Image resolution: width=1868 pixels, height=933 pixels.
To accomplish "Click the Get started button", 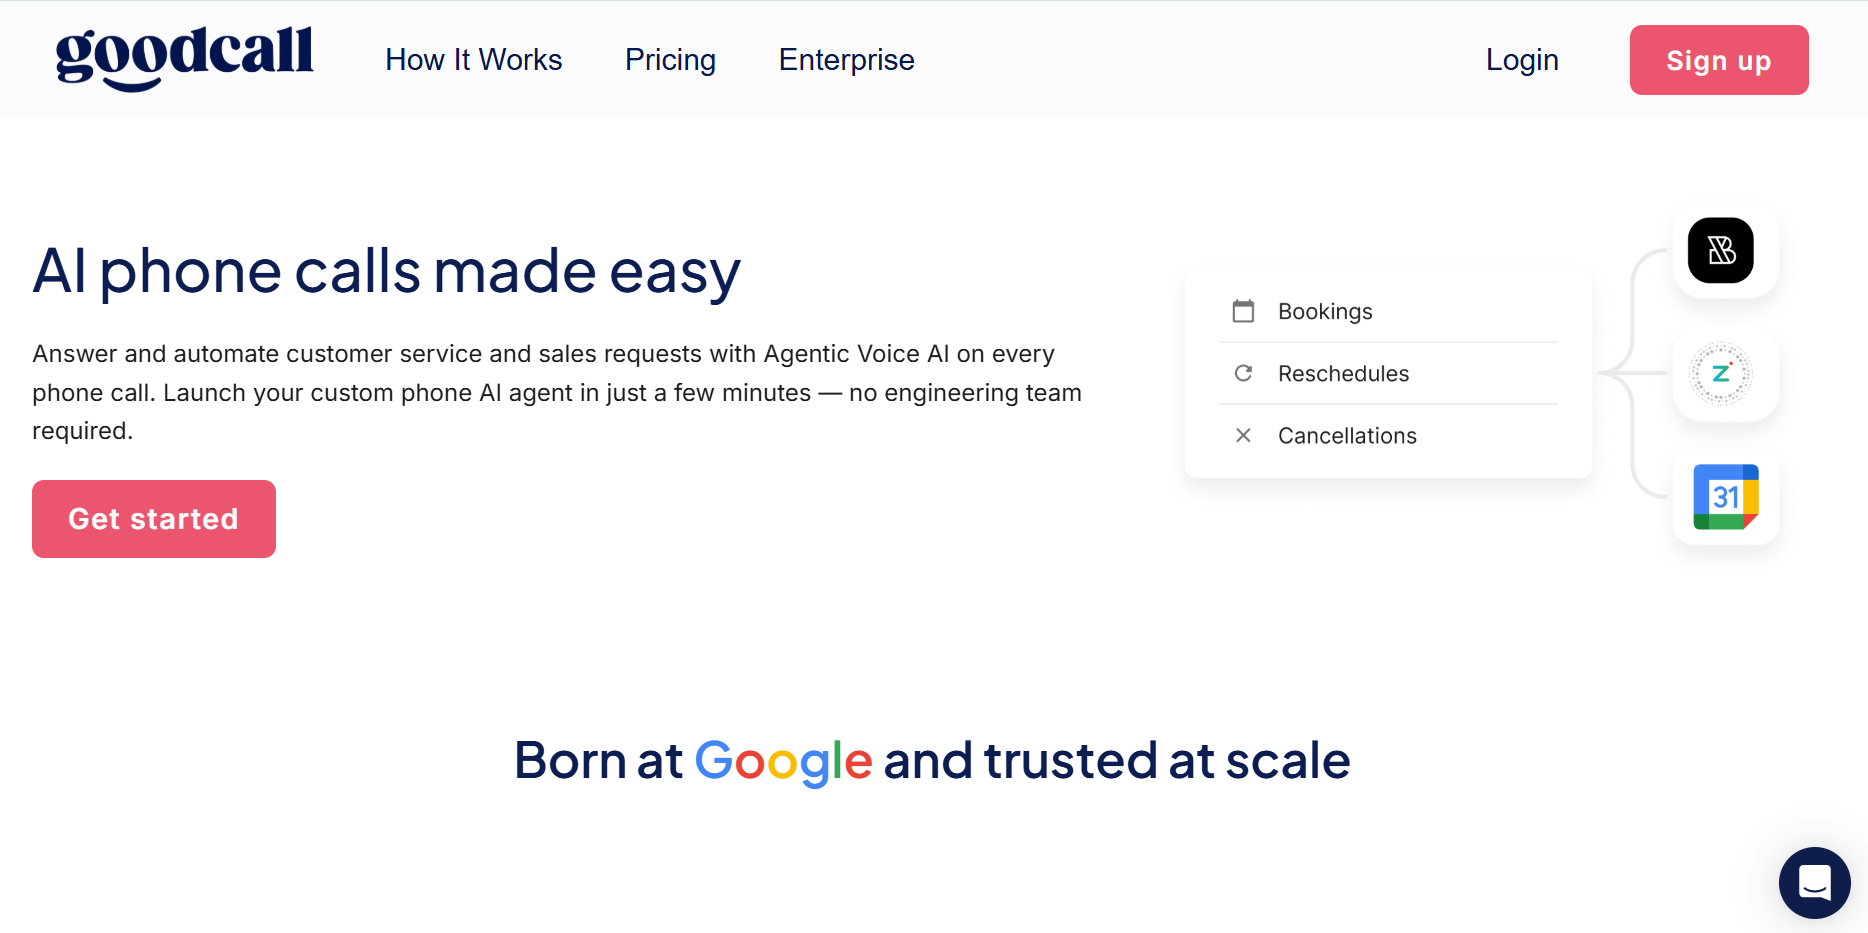I will [x=154, y=519].
